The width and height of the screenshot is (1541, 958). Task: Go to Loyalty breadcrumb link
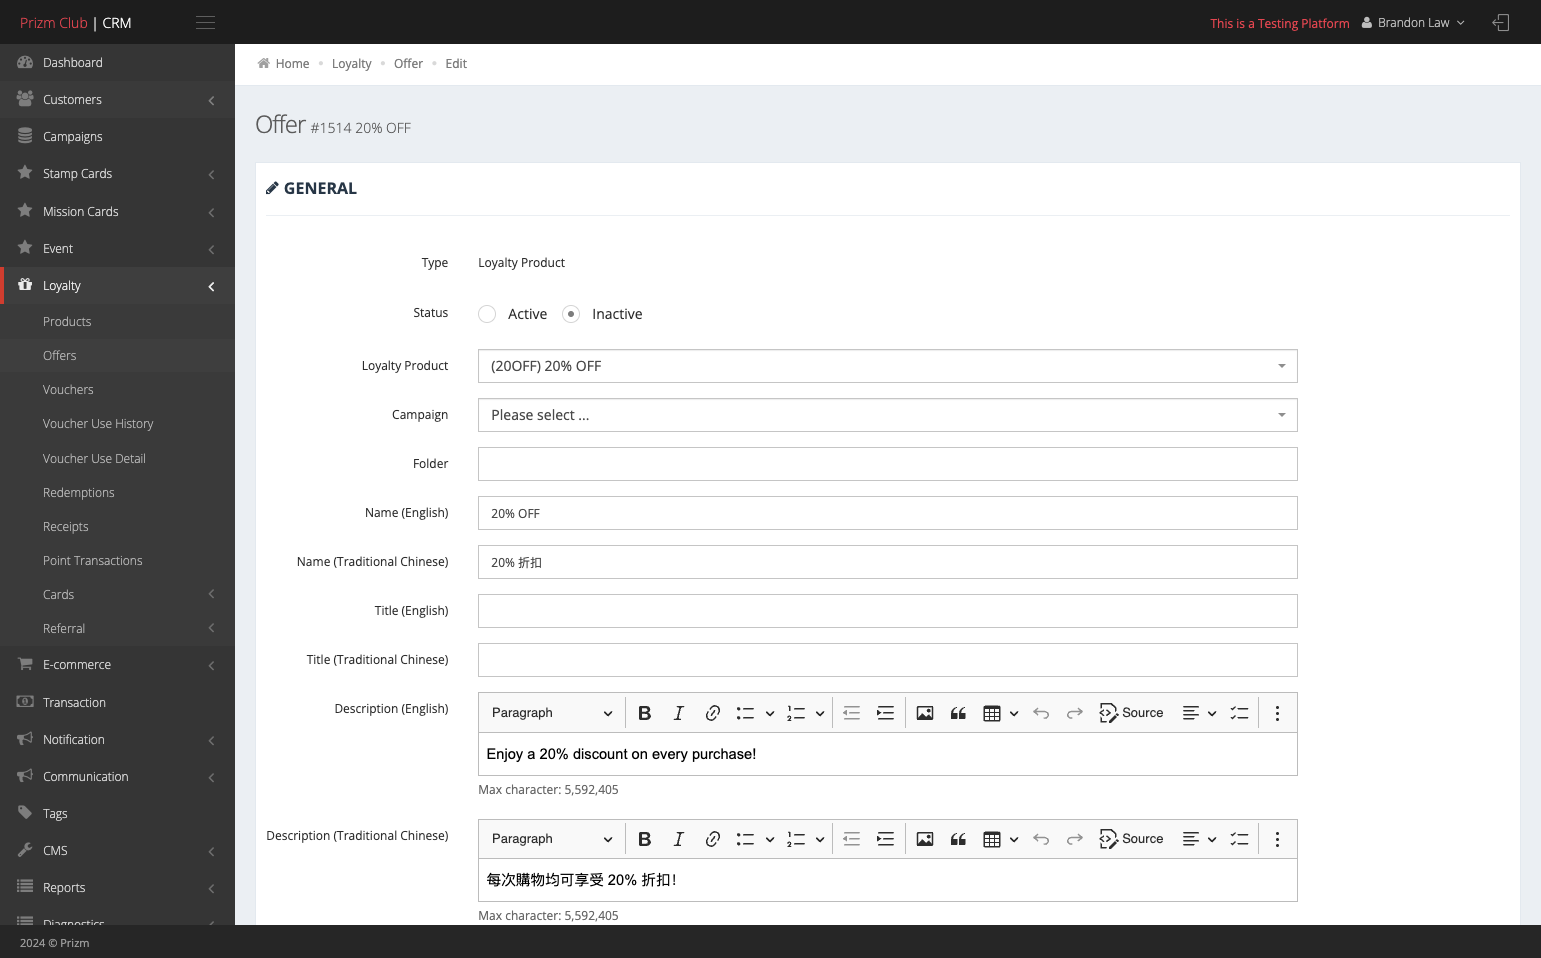351,64
